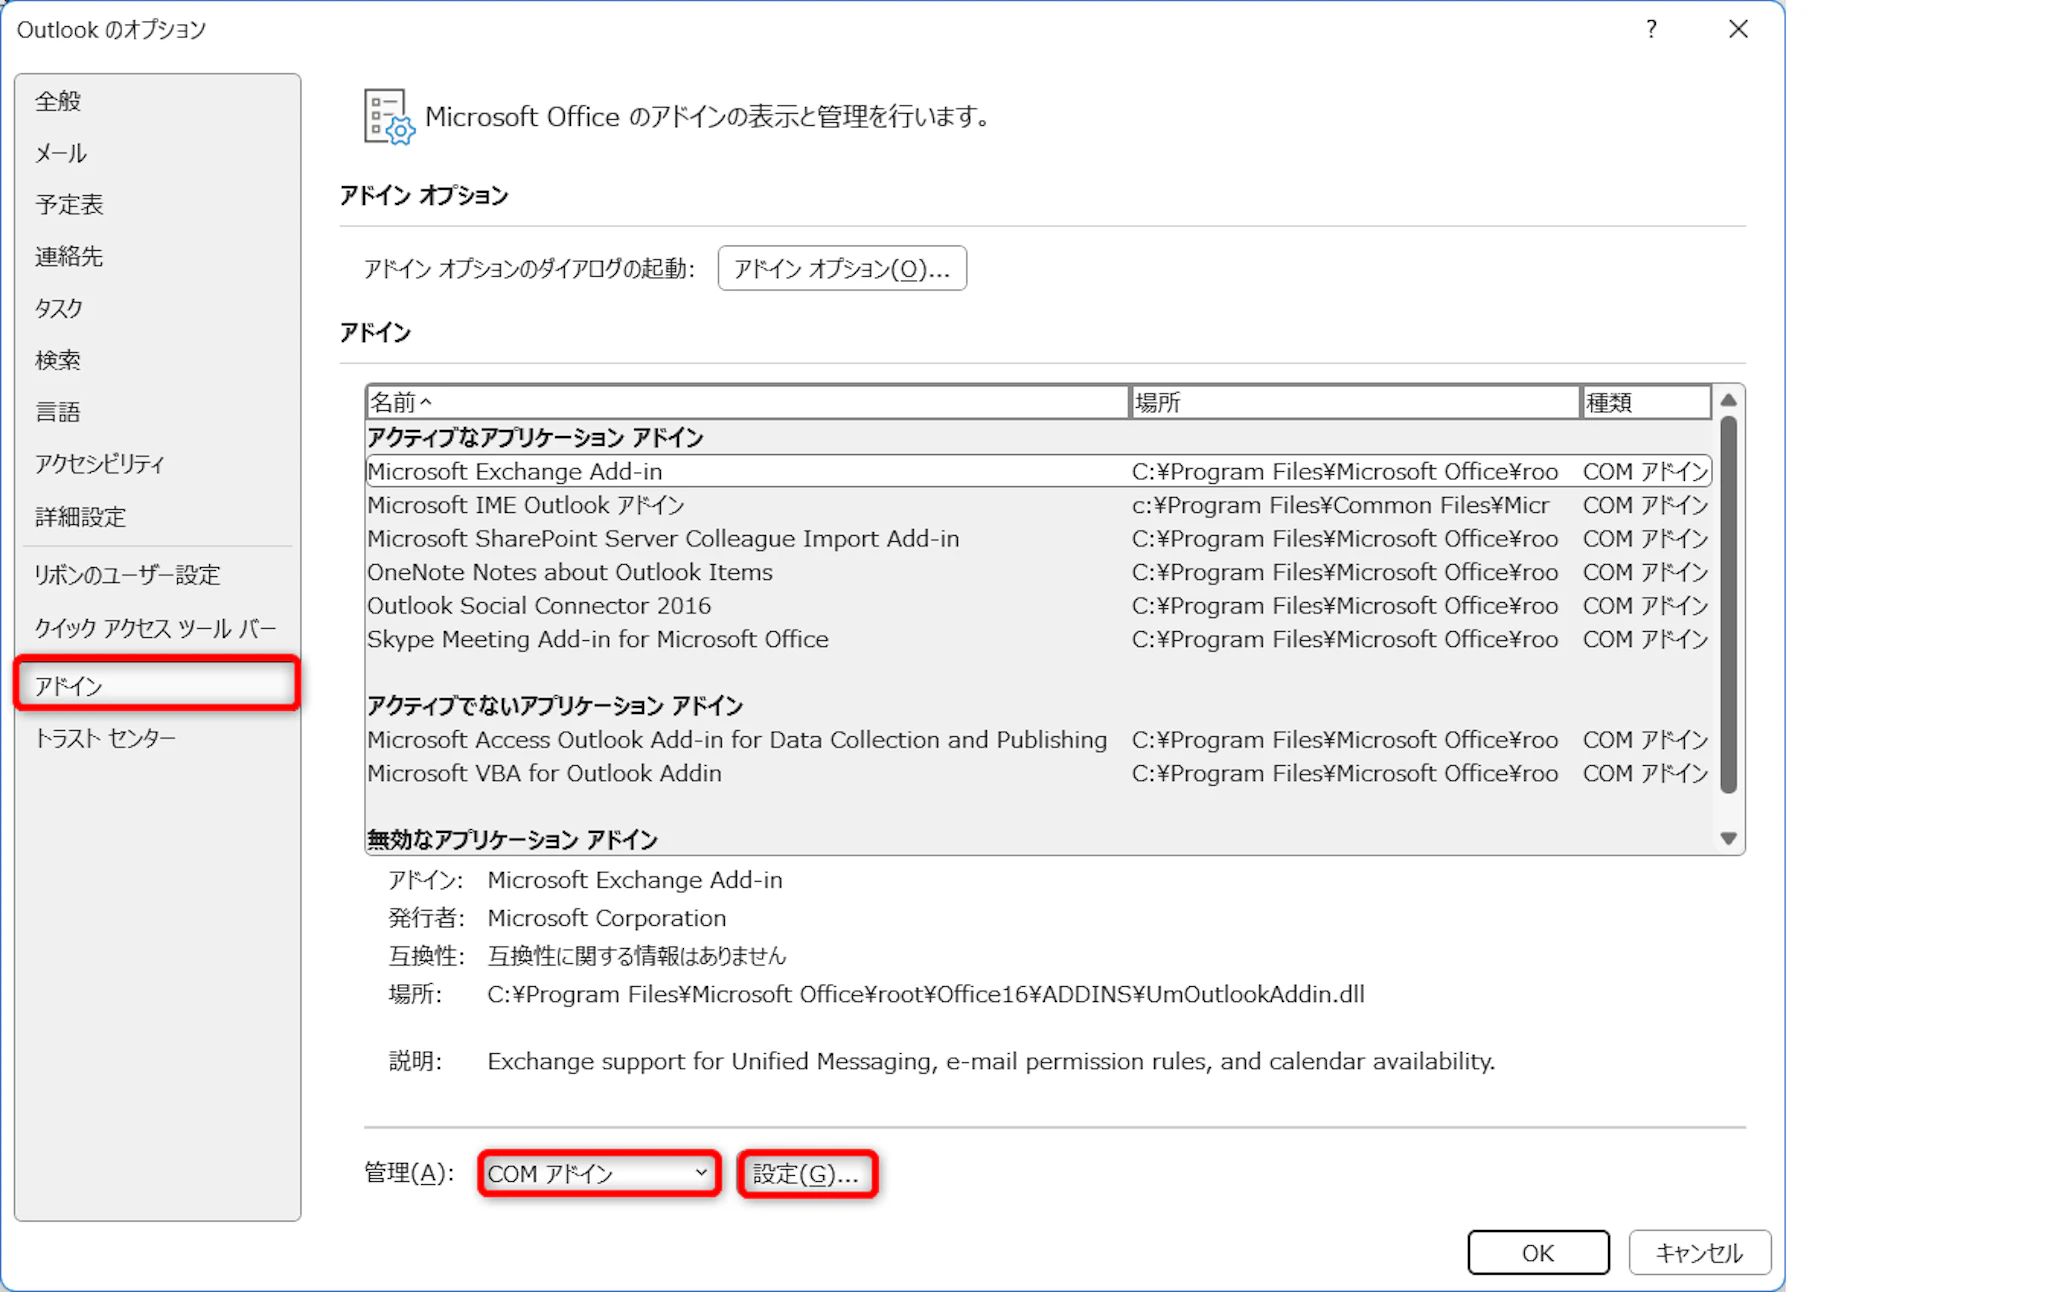Switch to トラスト センター category

[105, 738]
